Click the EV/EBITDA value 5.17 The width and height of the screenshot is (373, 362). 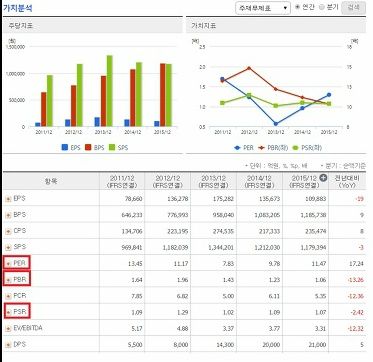point(137,329)
